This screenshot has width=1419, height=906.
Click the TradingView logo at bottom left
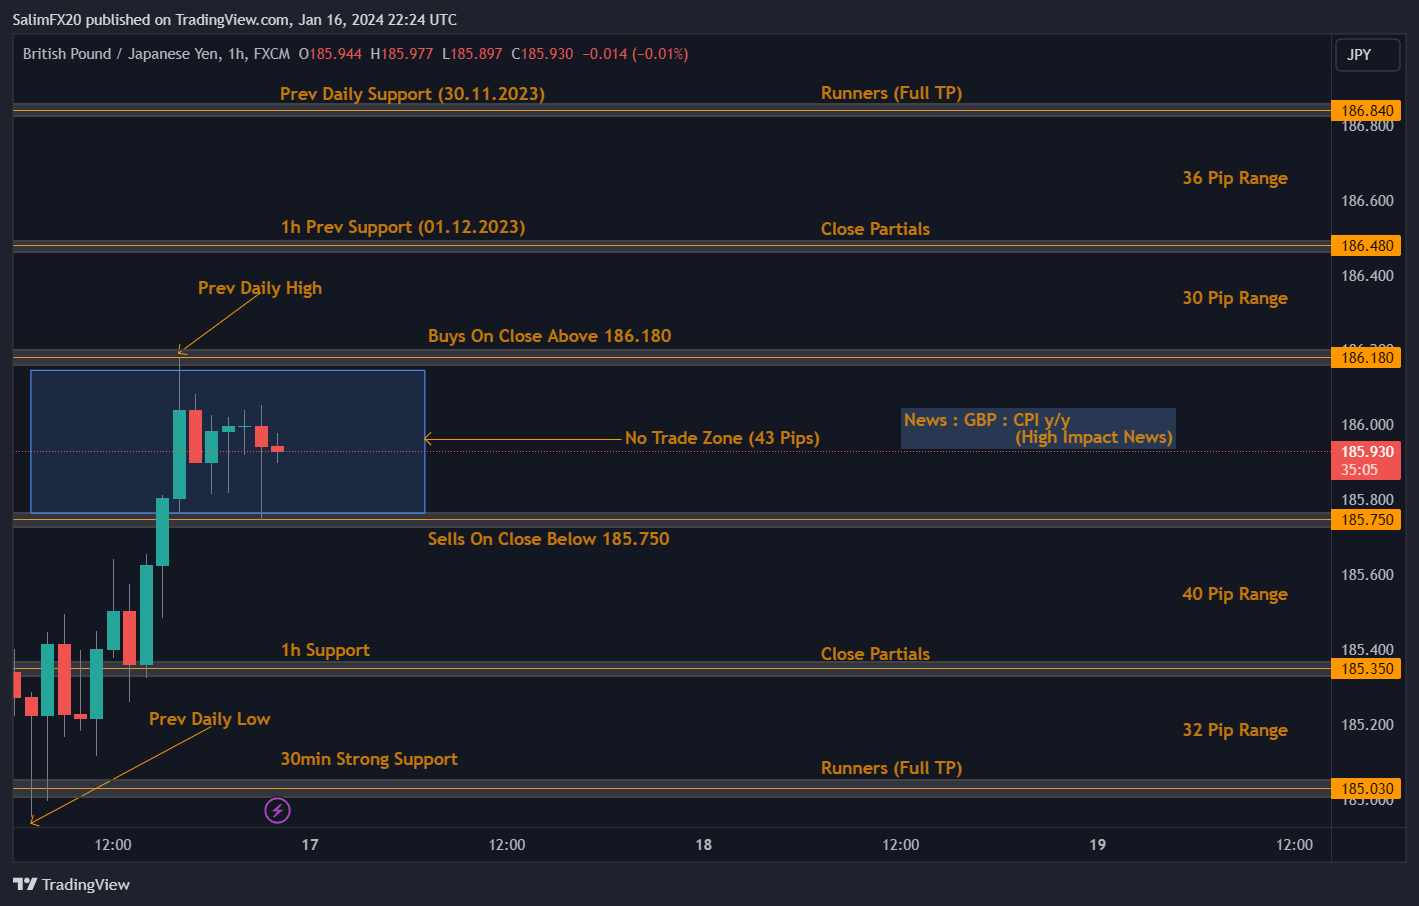[x=72, y=884]
